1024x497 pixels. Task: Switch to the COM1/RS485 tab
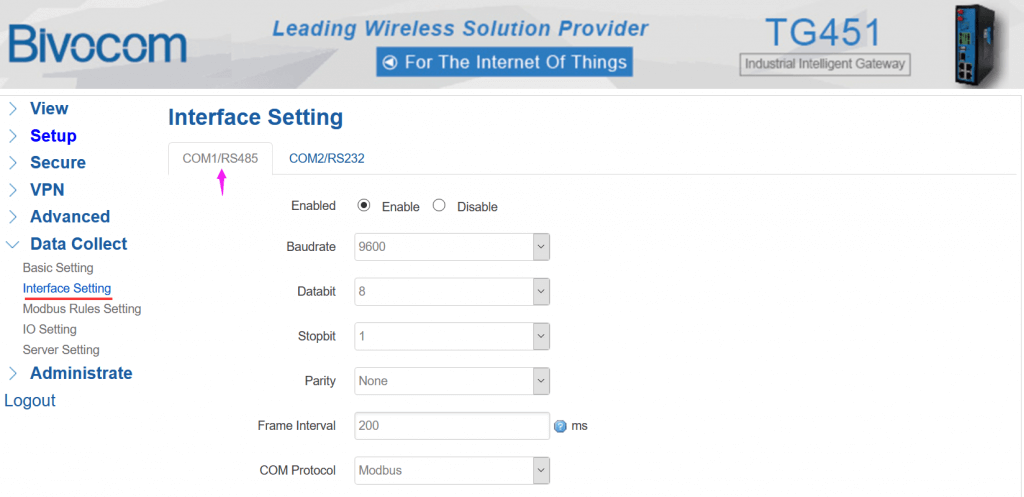[x=220, y=158]
